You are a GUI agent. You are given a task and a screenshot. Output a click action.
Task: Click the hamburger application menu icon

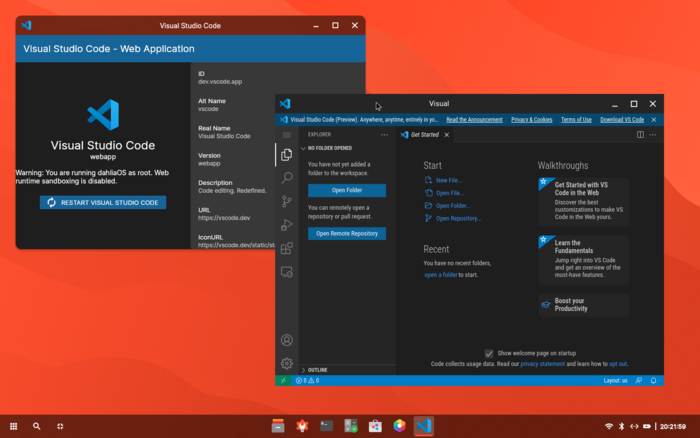click(x=287, y=134)
